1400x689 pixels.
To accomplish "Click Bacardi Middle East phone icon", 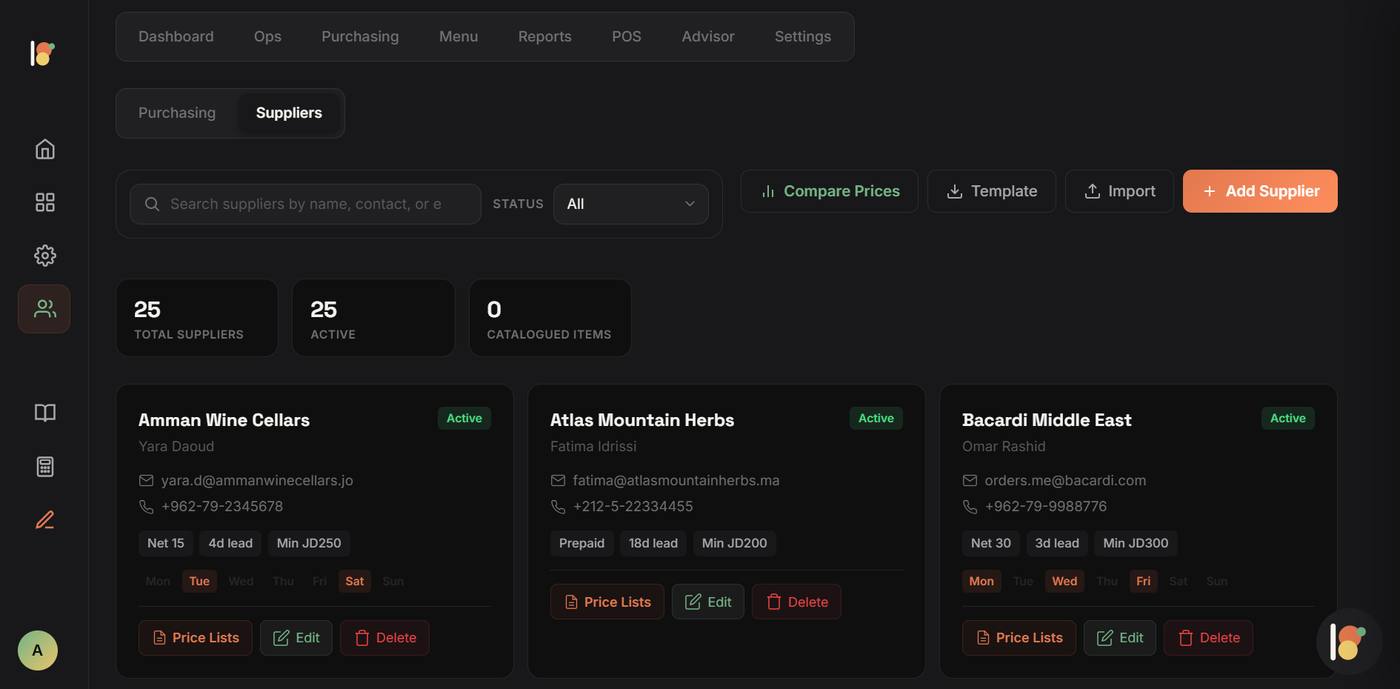I will tap(970, 507).
